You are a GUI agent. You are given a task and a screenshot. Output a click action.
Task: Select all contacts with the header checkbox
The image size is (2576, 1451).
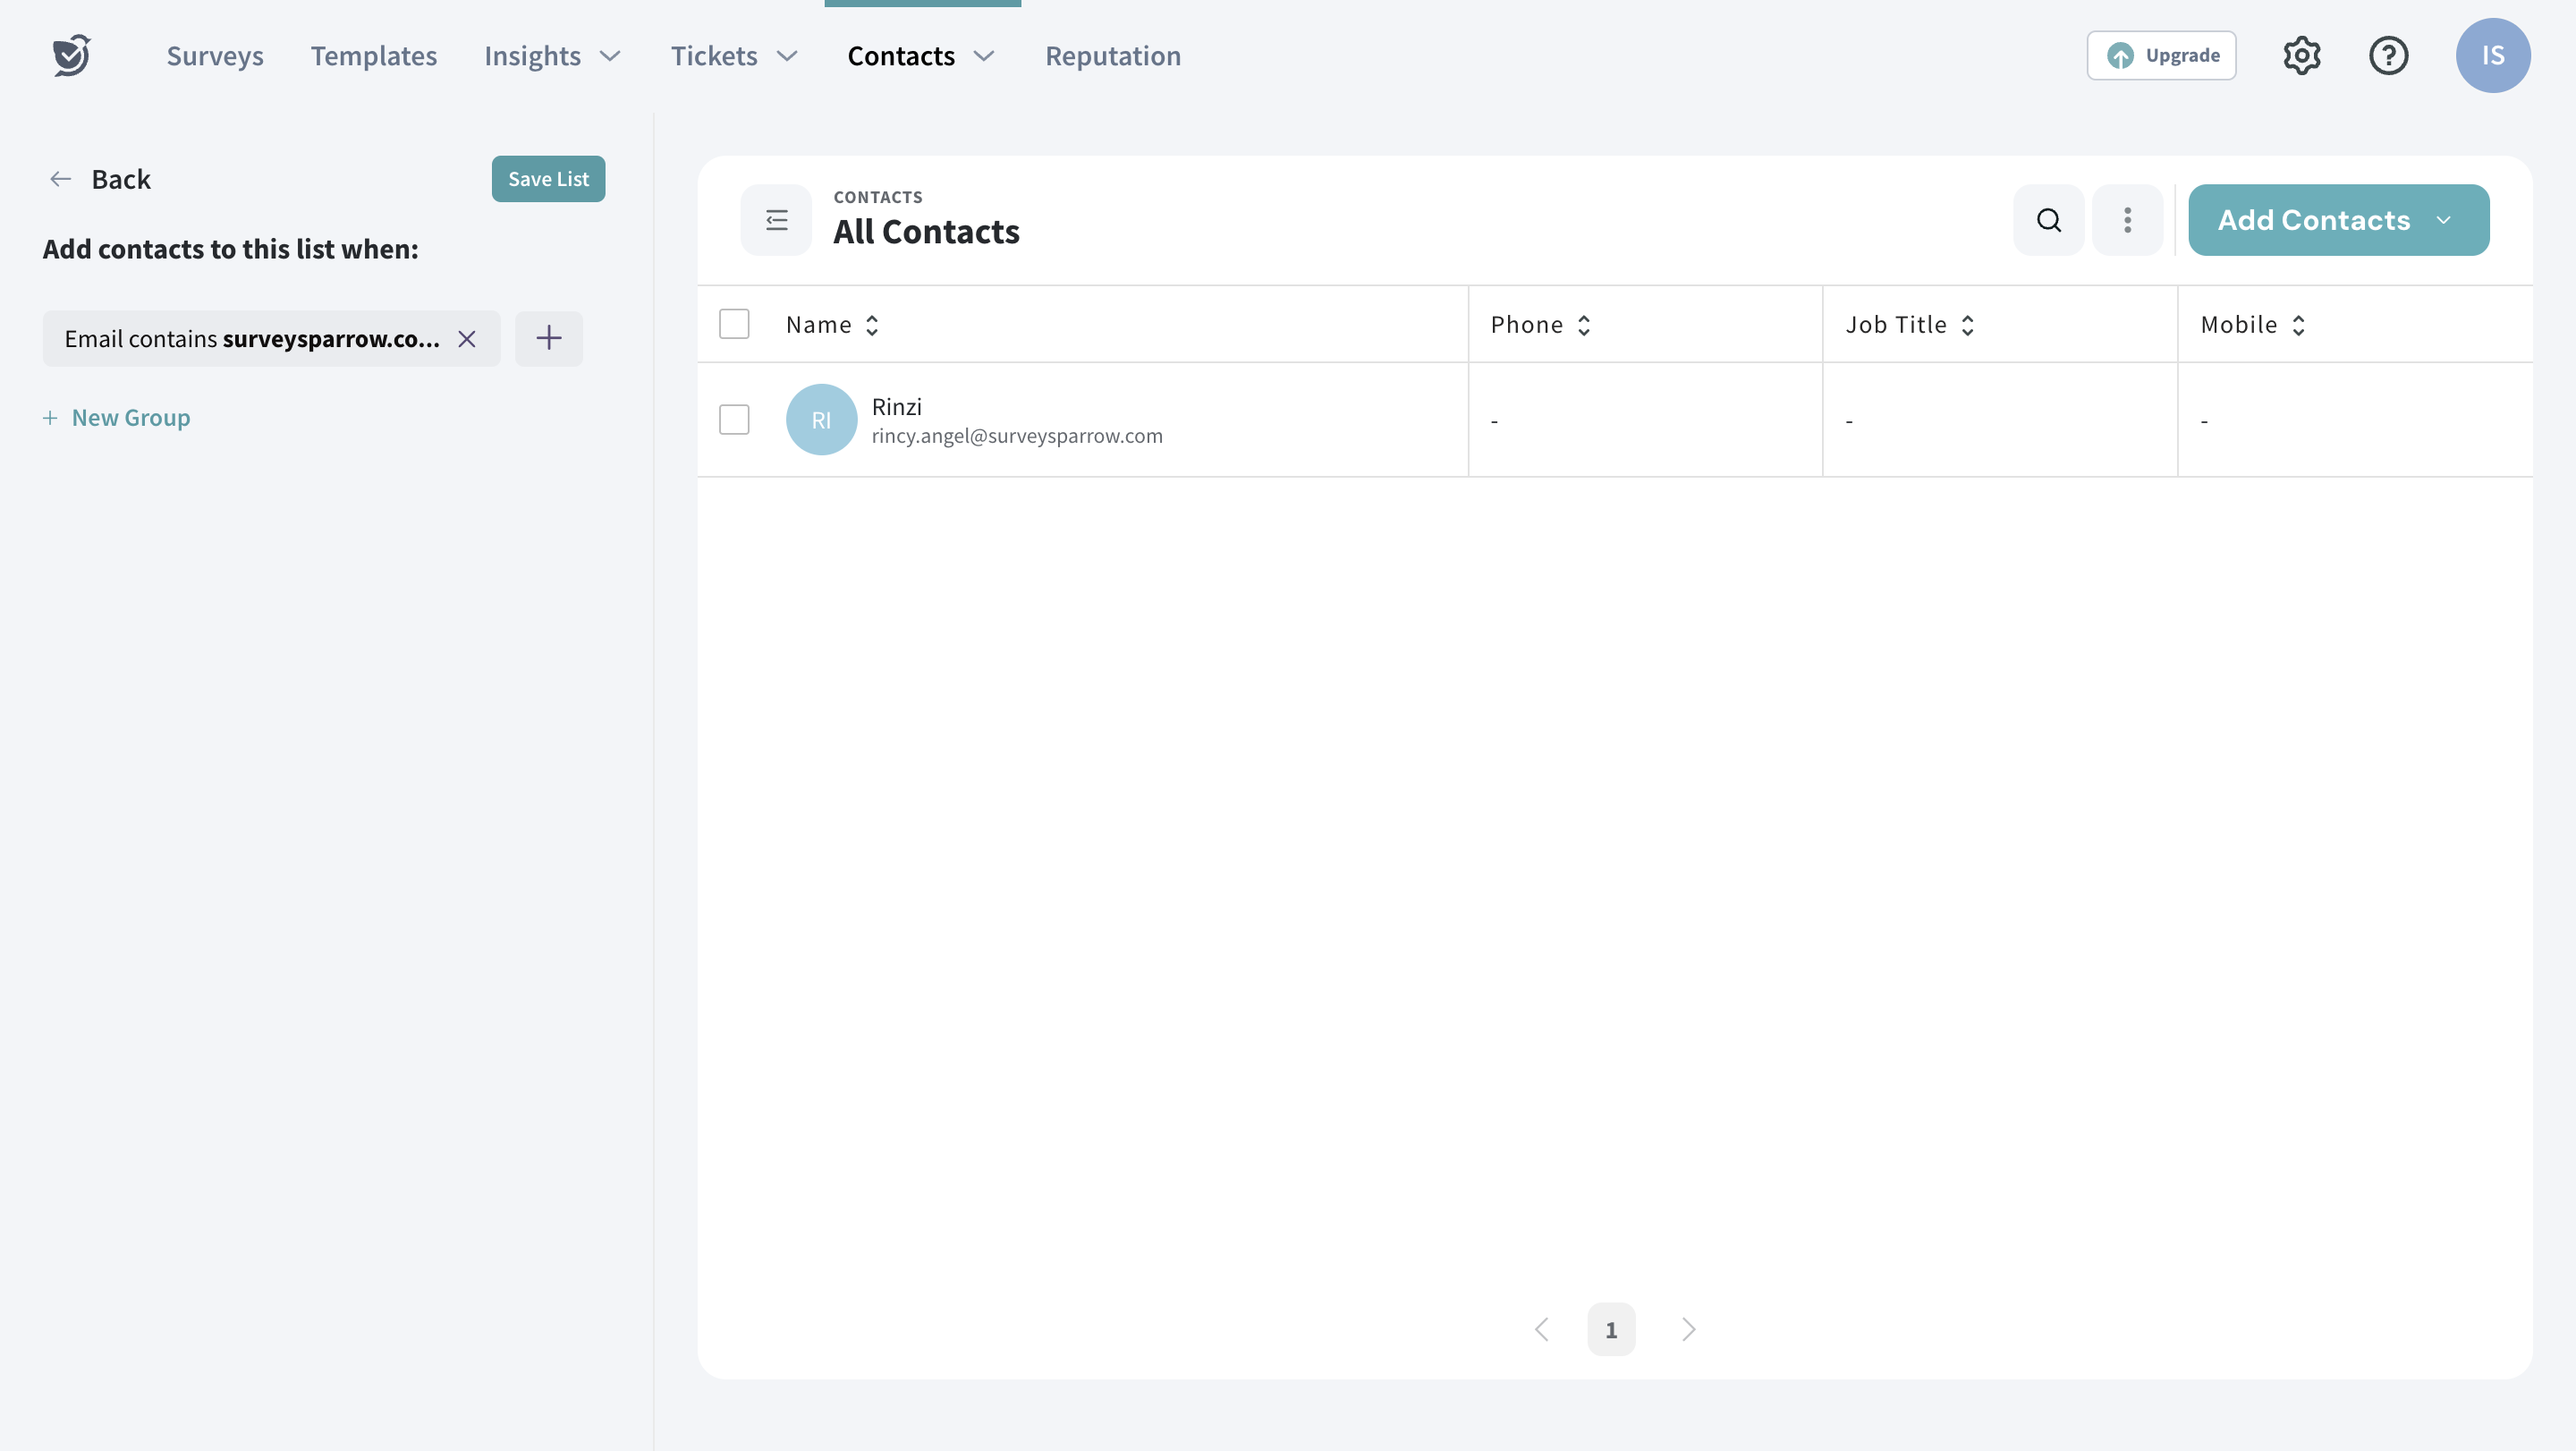click(x=734, y=324)
